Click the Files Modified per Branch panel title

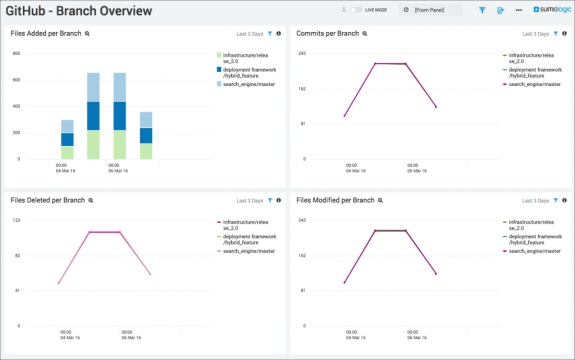335,200
